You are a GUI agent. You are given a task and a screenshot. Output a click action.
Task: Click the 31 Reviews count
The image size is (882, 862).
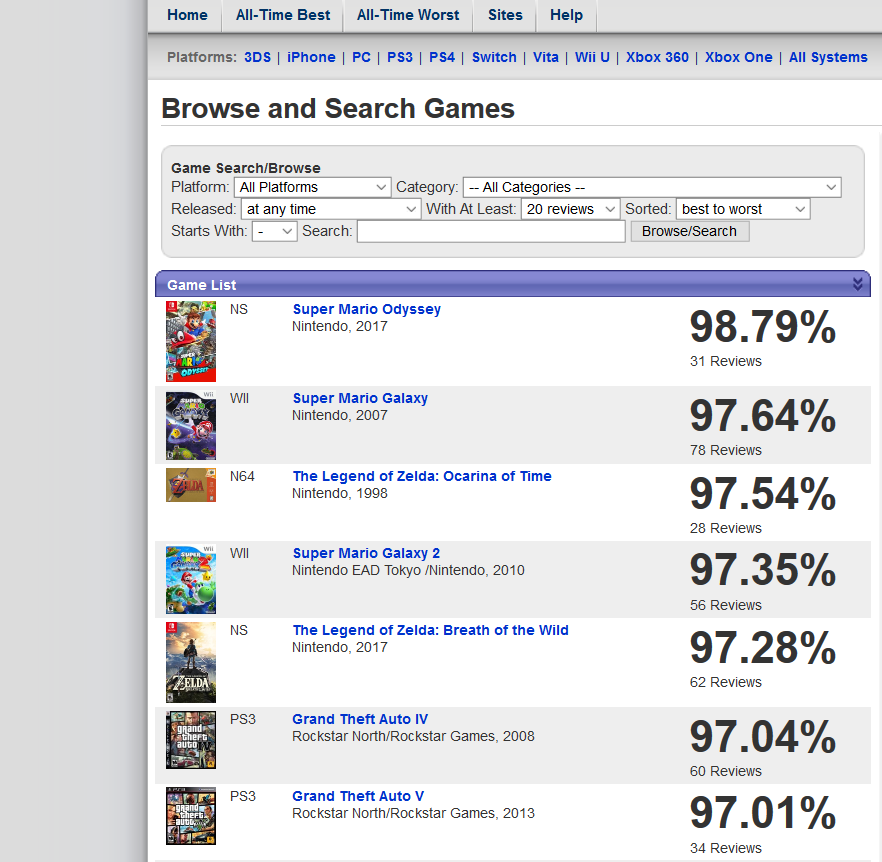coord(726,361)
